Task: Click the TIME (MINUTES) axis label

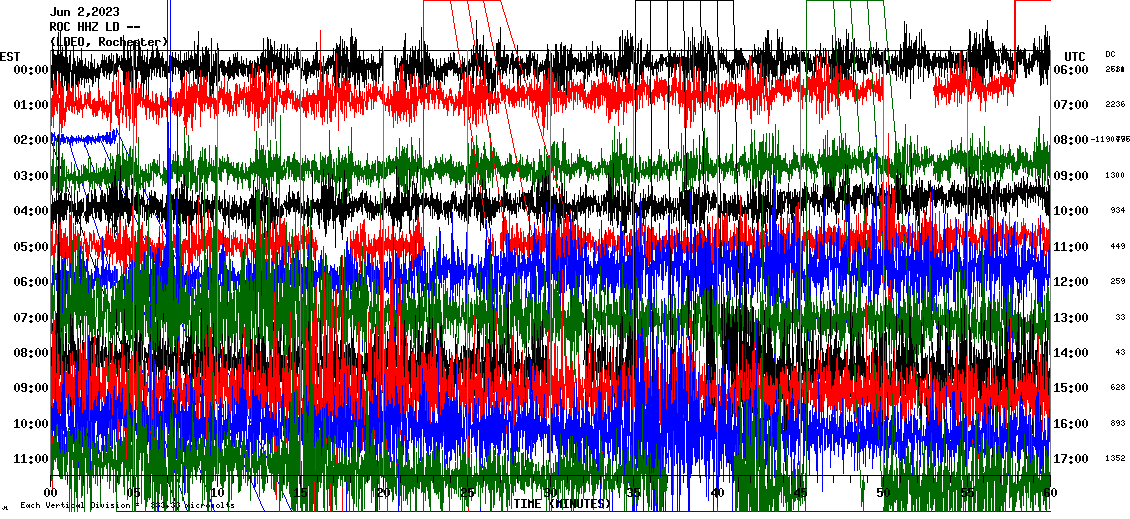Action: pos(562,504)
